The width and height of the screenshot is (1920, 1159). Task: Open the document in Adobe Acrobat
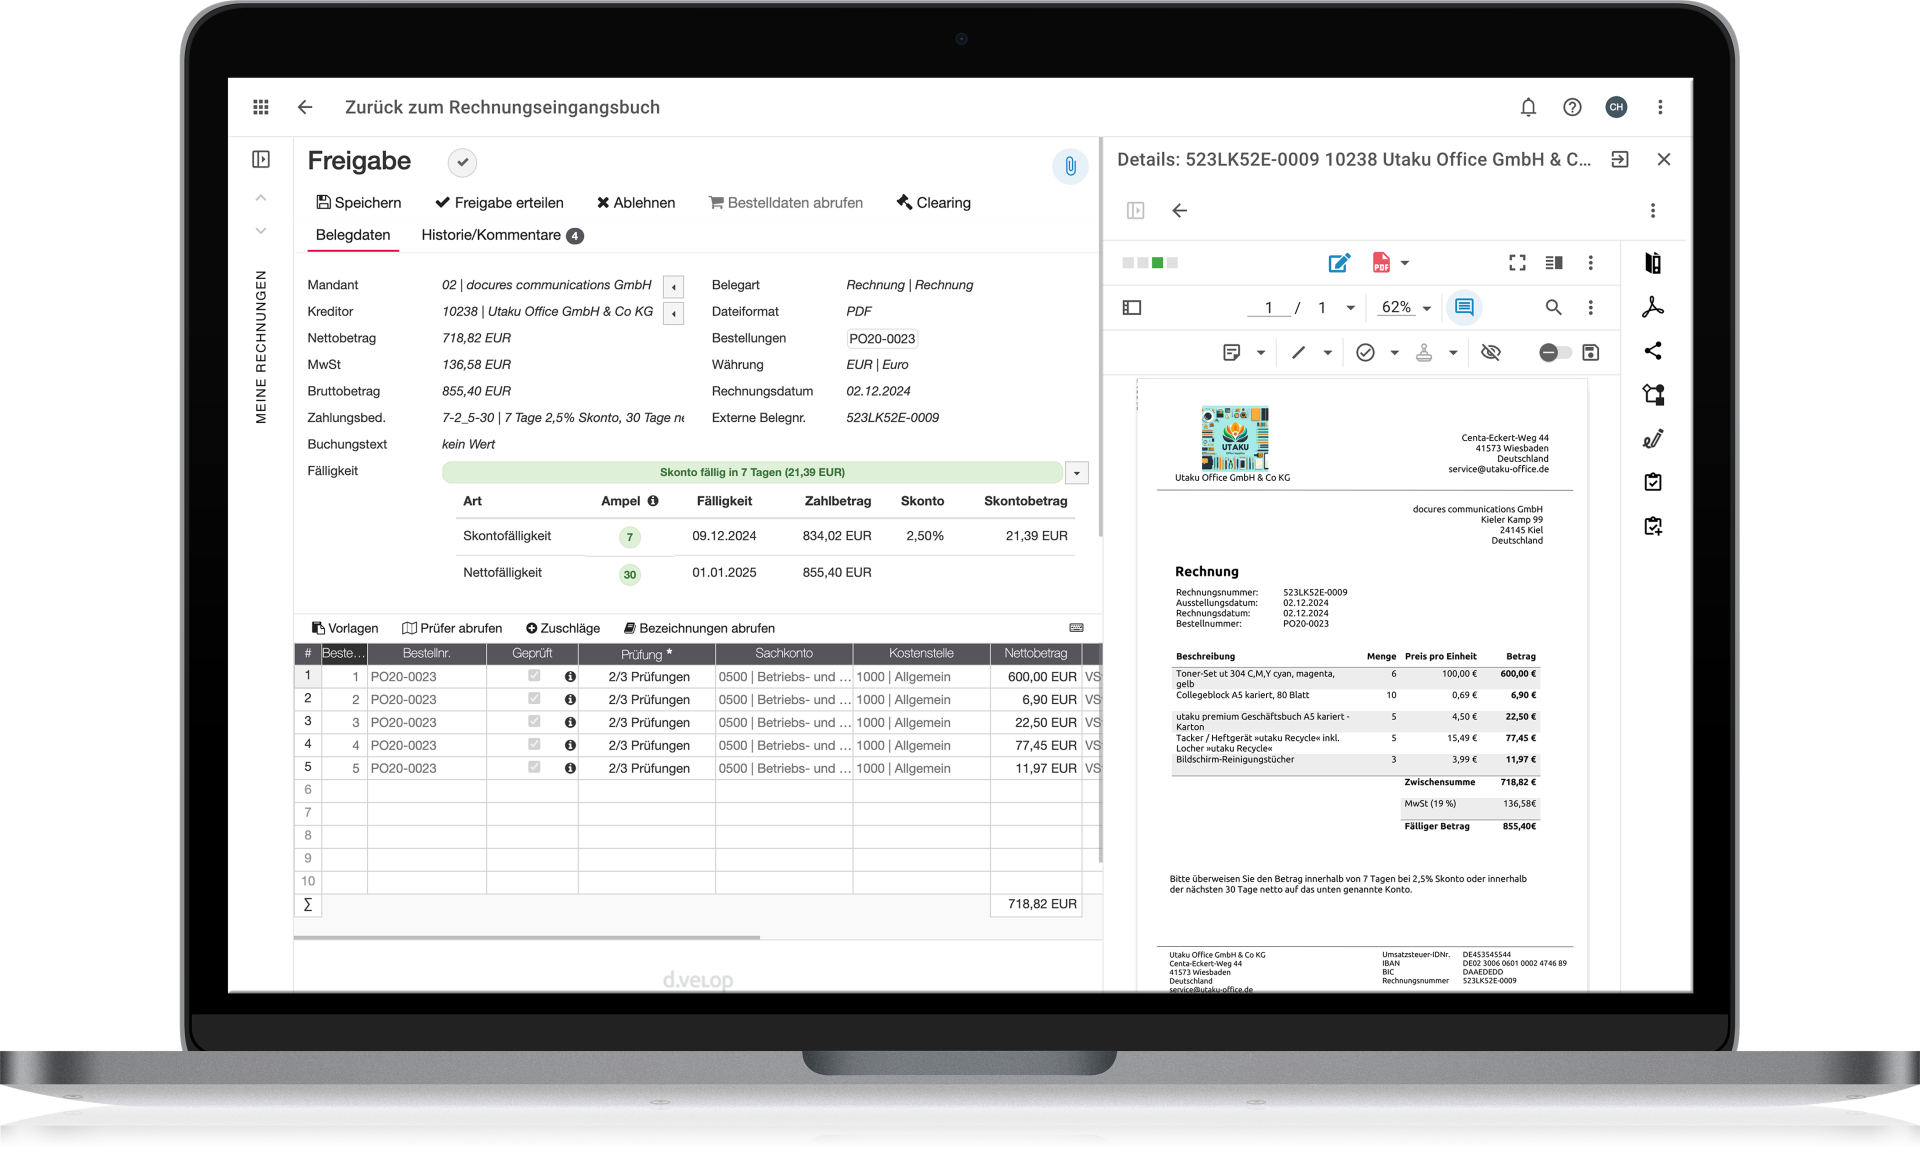pos(1654,306)
